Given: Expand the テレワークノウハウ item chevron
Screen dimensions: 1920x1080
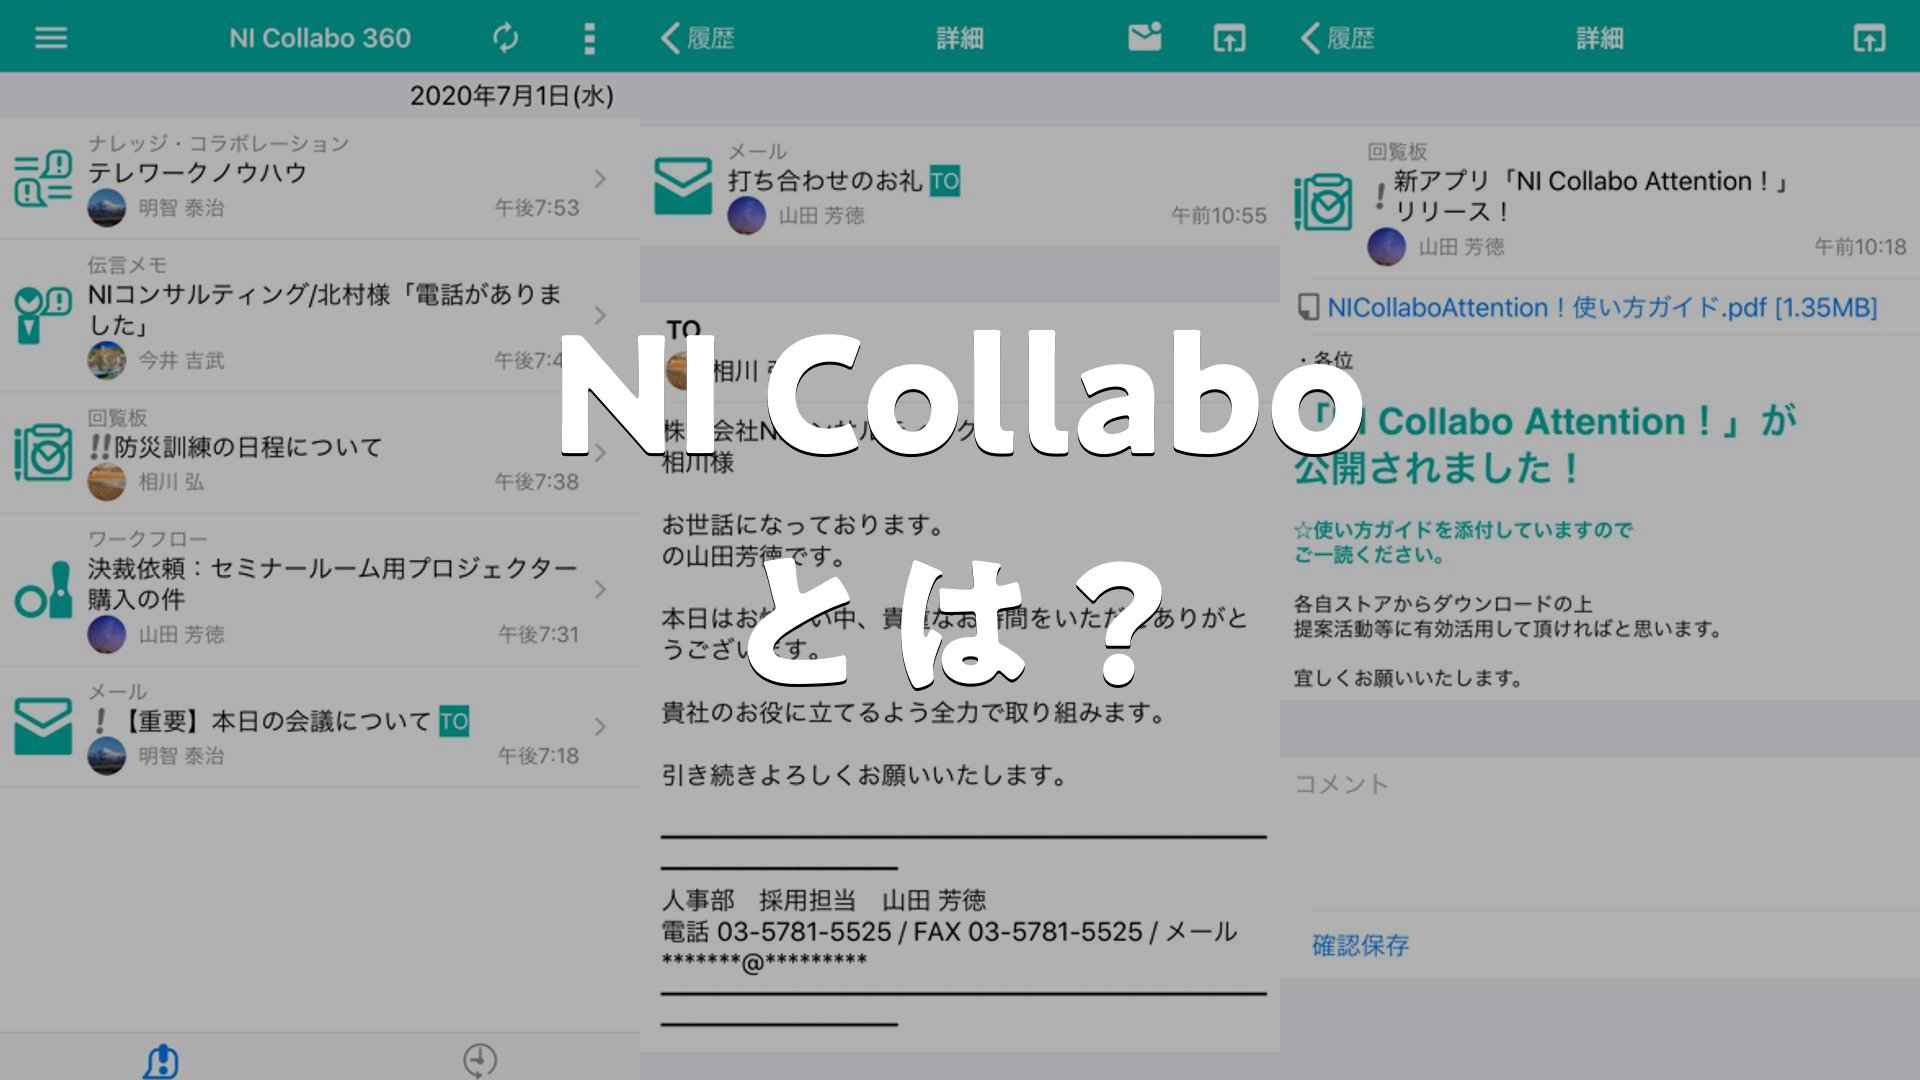Looking at the screenshot, I should 600,179.
